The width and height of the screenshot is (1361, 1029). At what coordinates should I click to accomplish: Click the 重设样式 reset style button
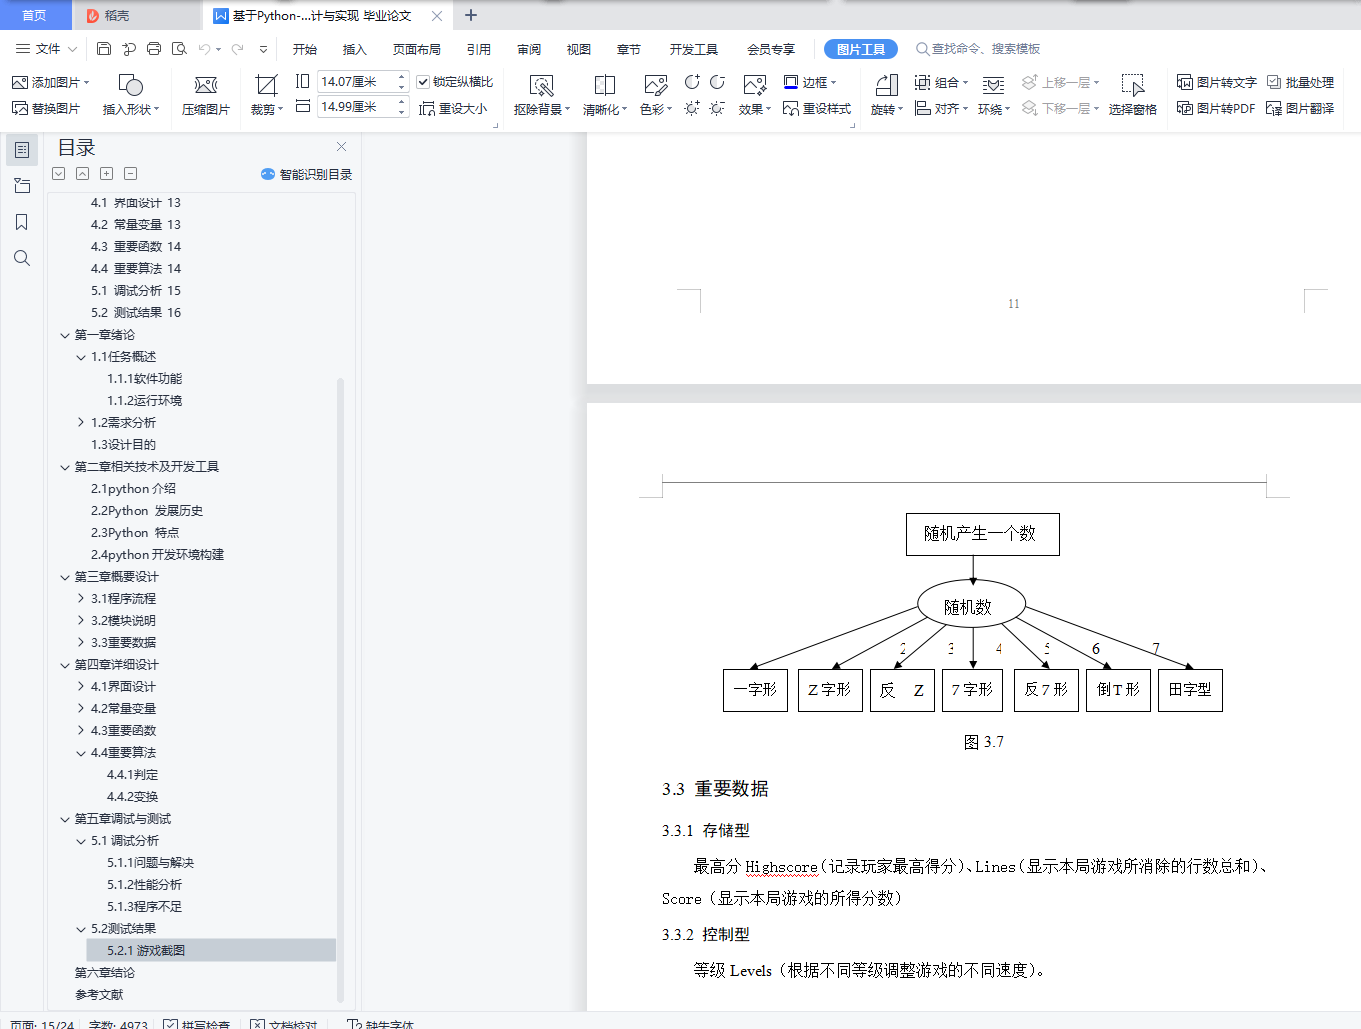[x=817, y=108]
